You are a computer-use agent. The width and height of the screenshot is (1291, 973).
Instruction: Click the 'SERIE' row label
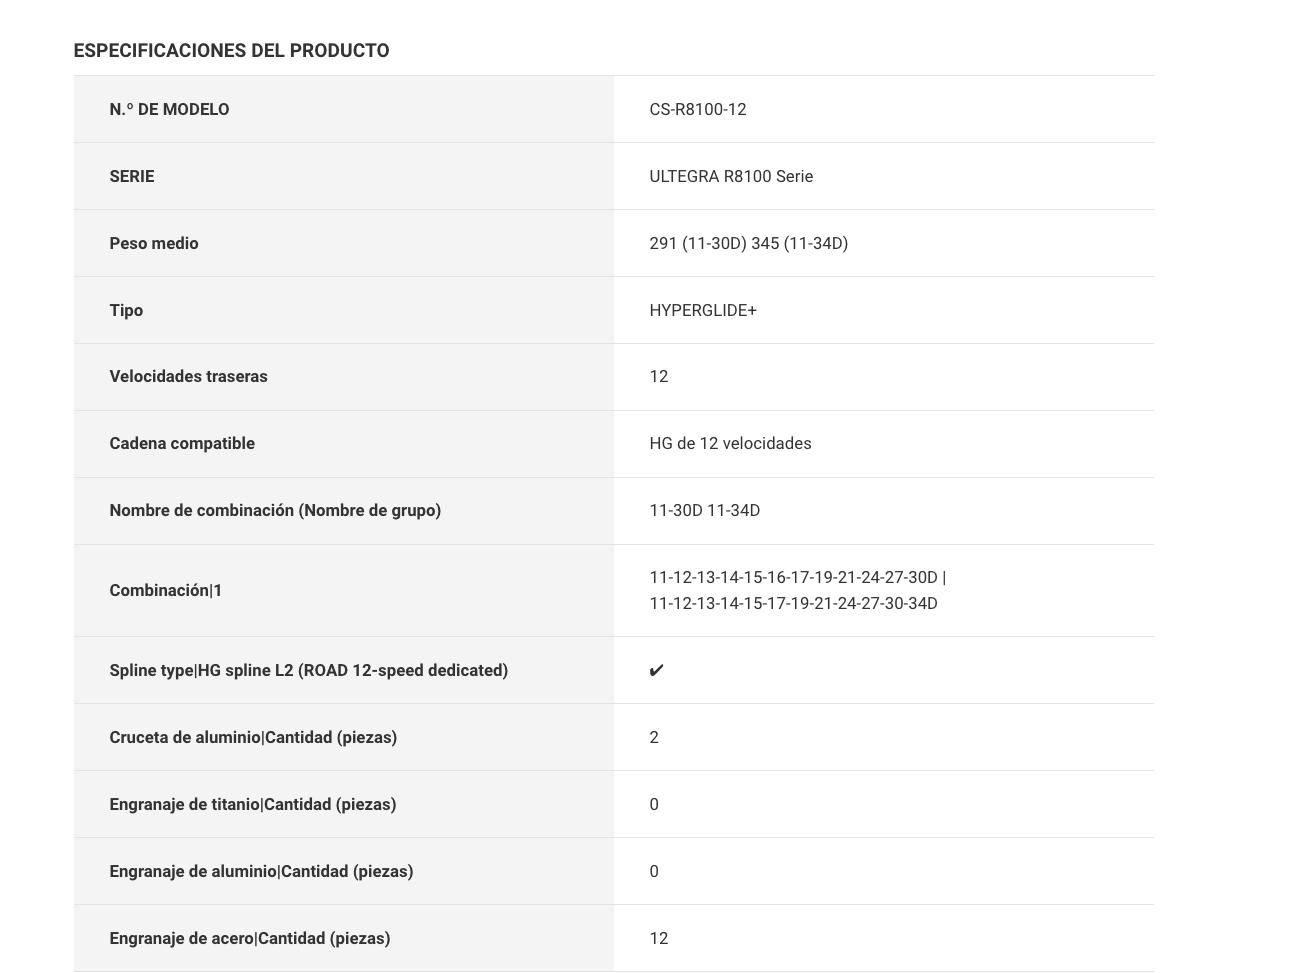131,177
